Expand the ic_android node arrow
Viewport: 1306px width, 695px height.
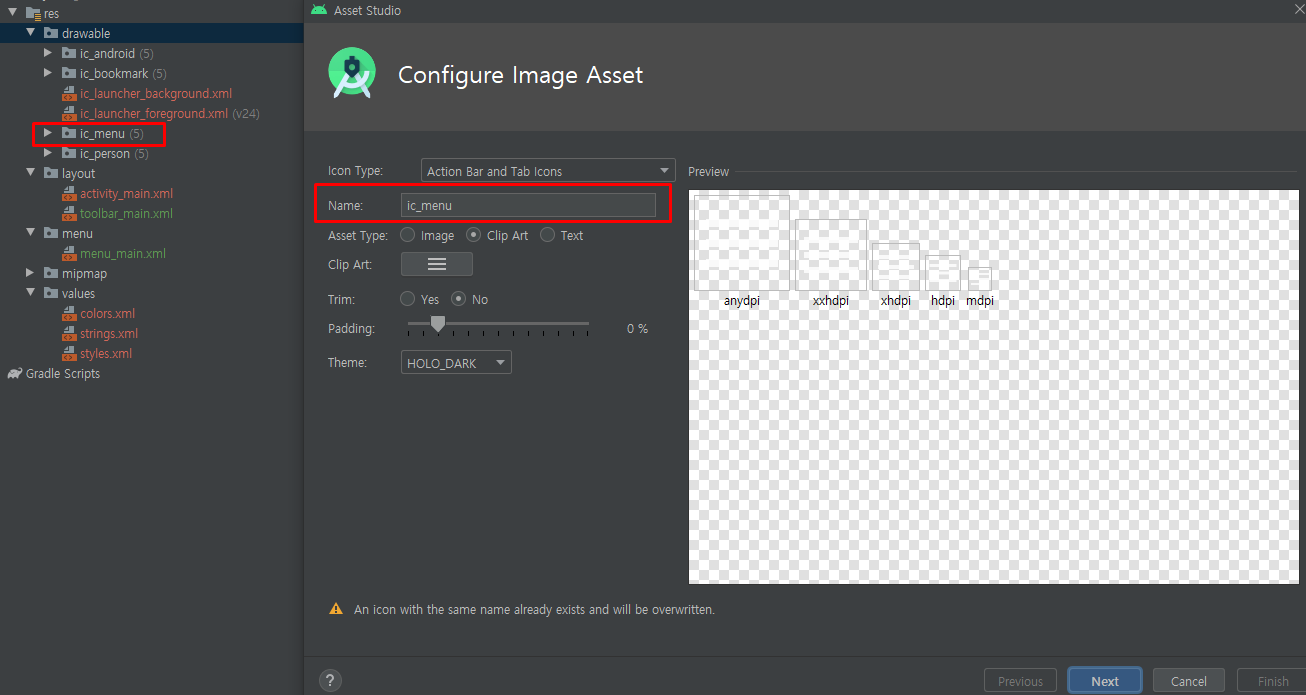point(48,53)
